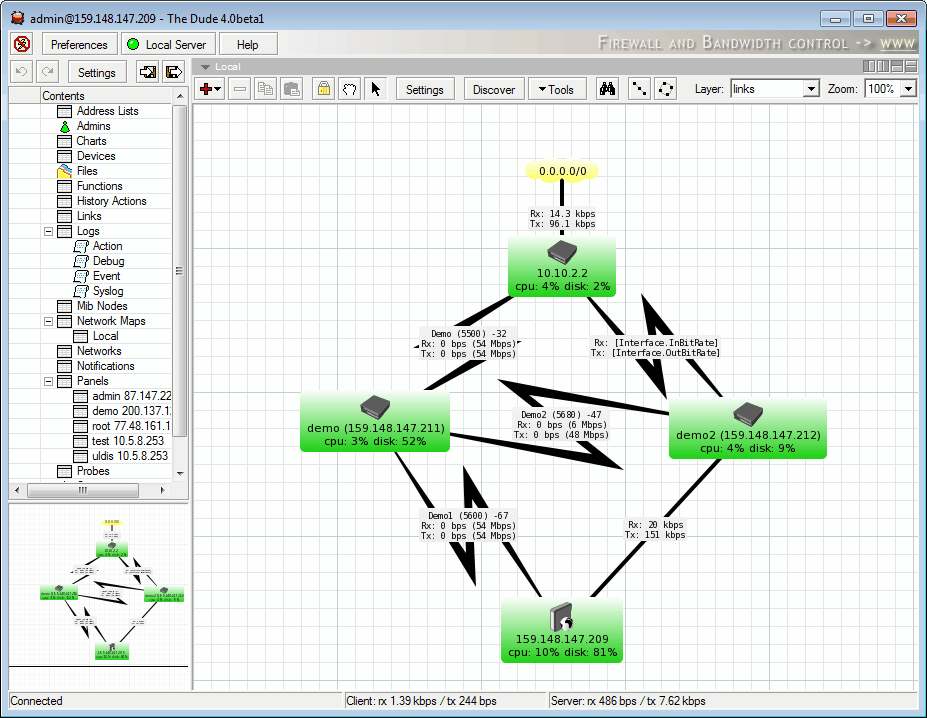Click the import icon beside left Settings
927x718 pixels.
click(148, 72)
